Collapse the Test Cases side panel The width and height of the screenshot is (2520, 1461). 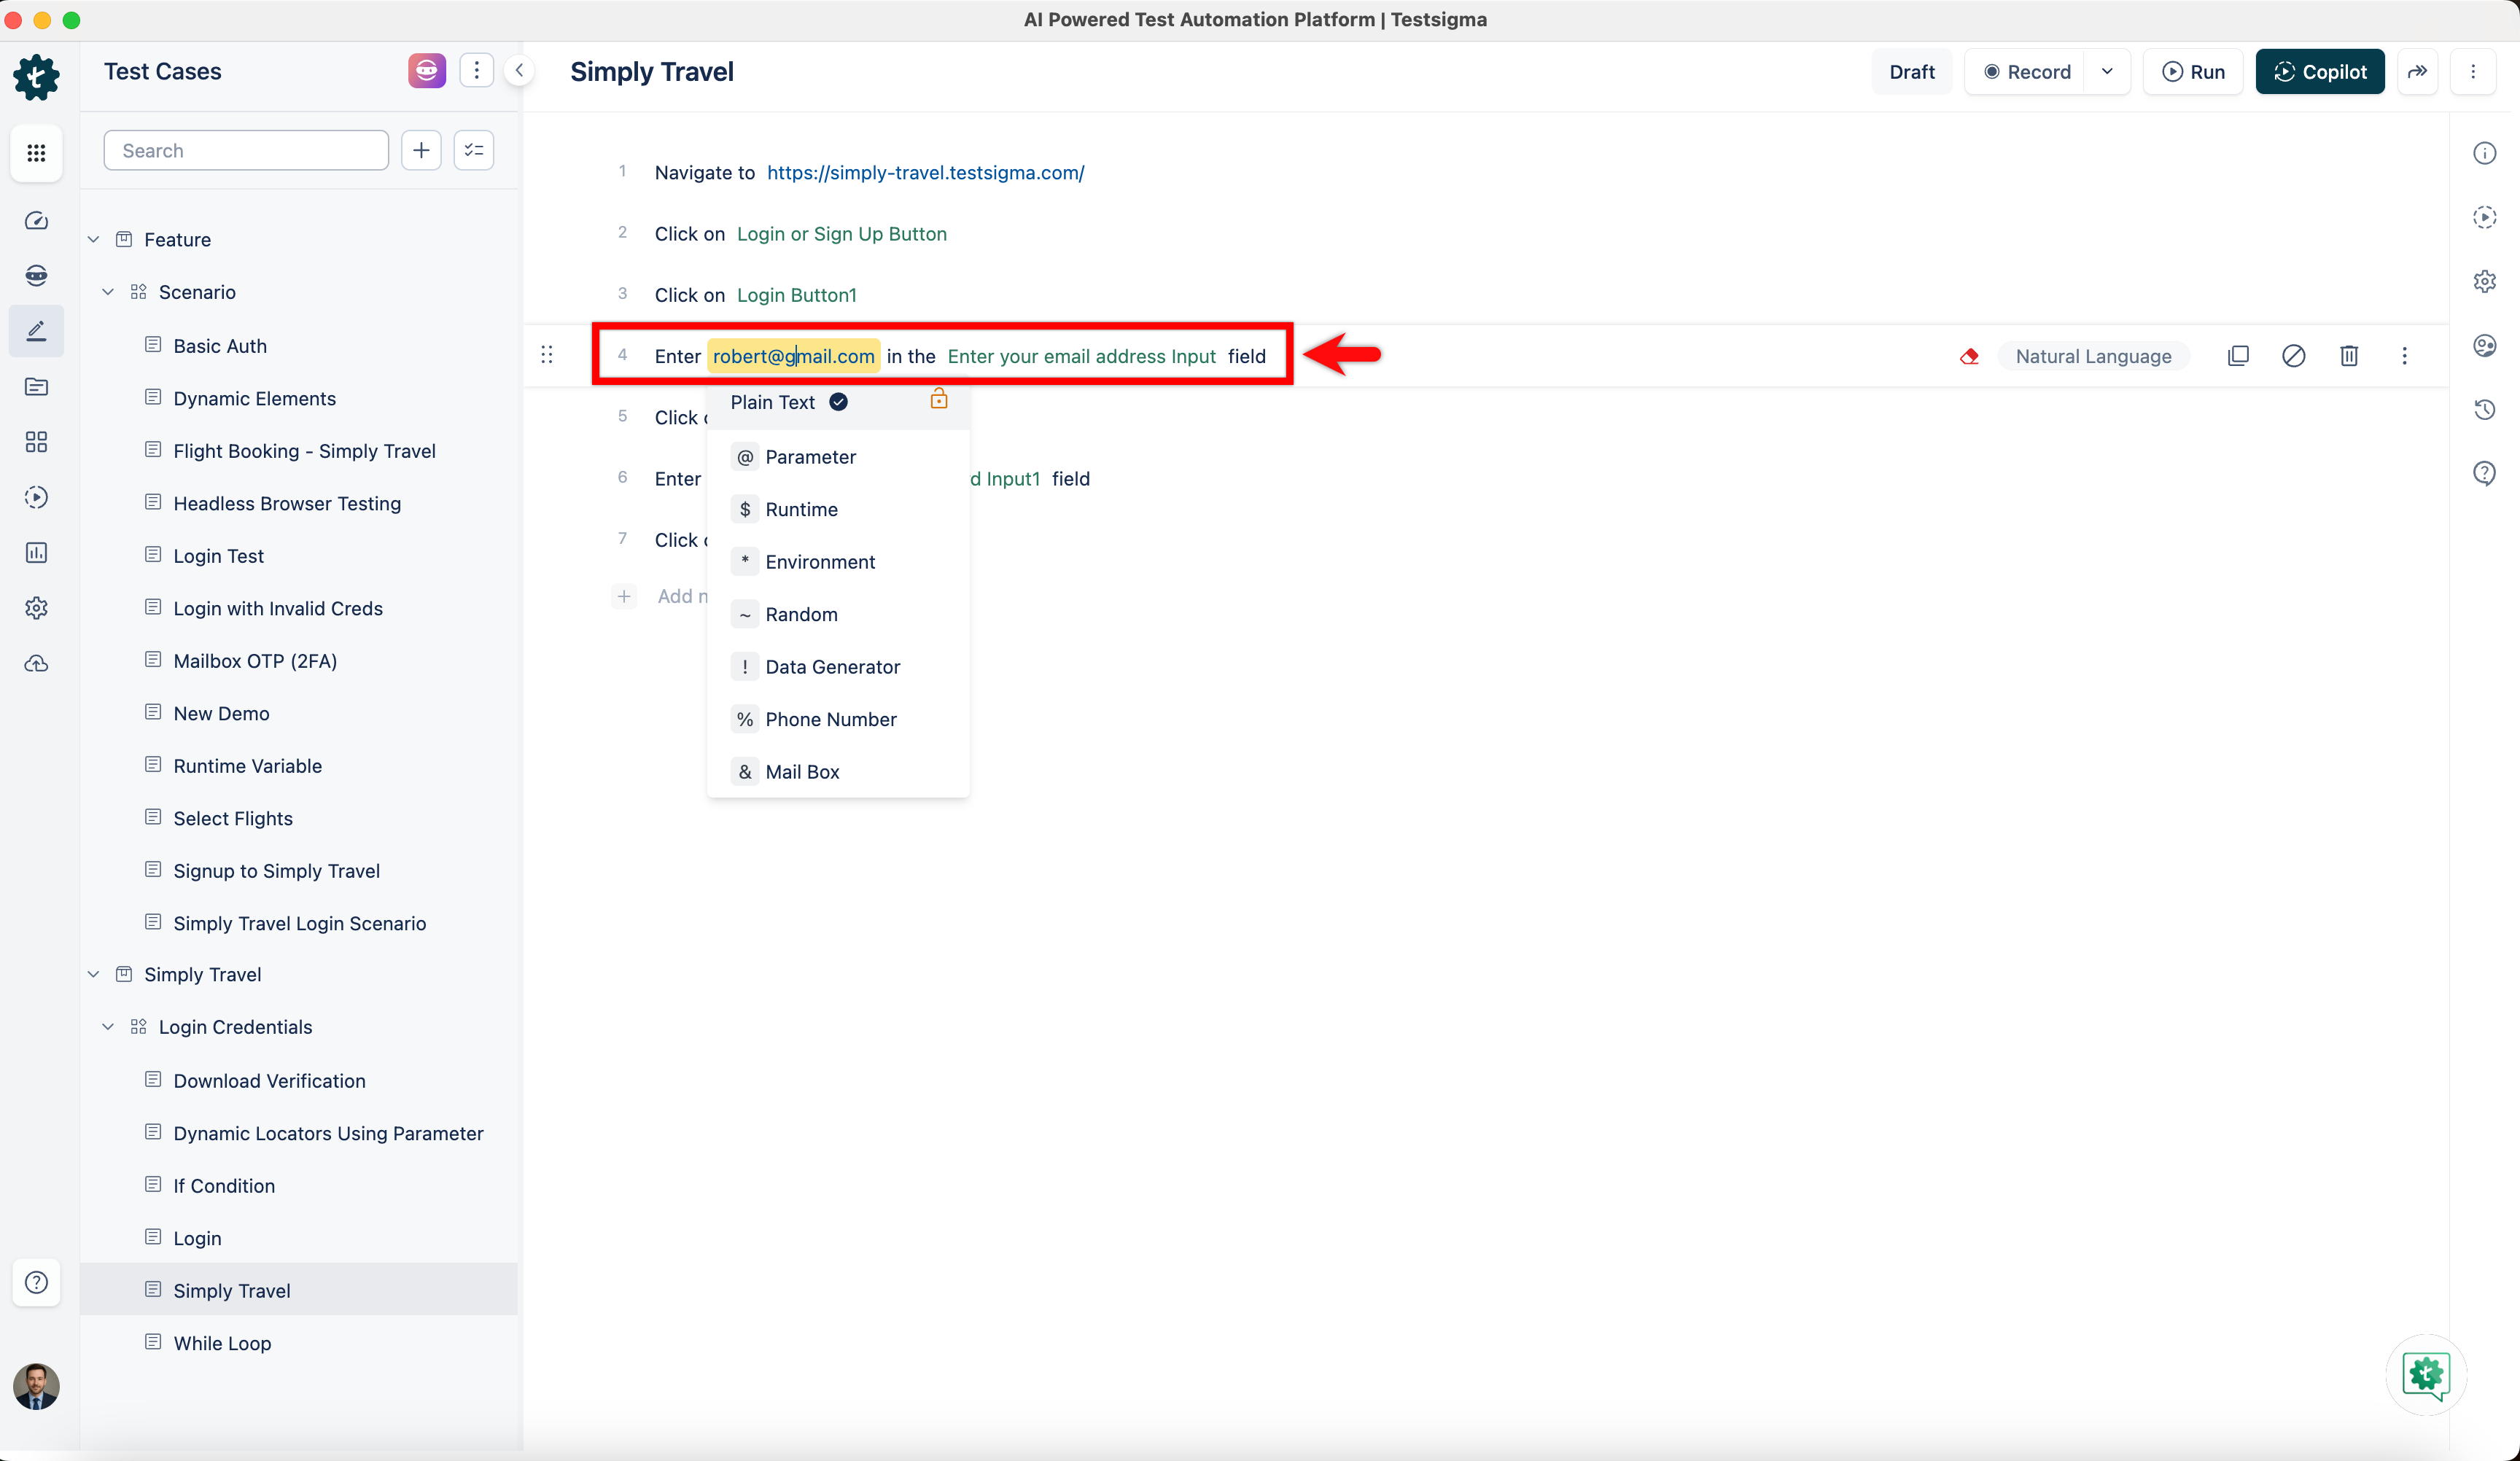519,71
